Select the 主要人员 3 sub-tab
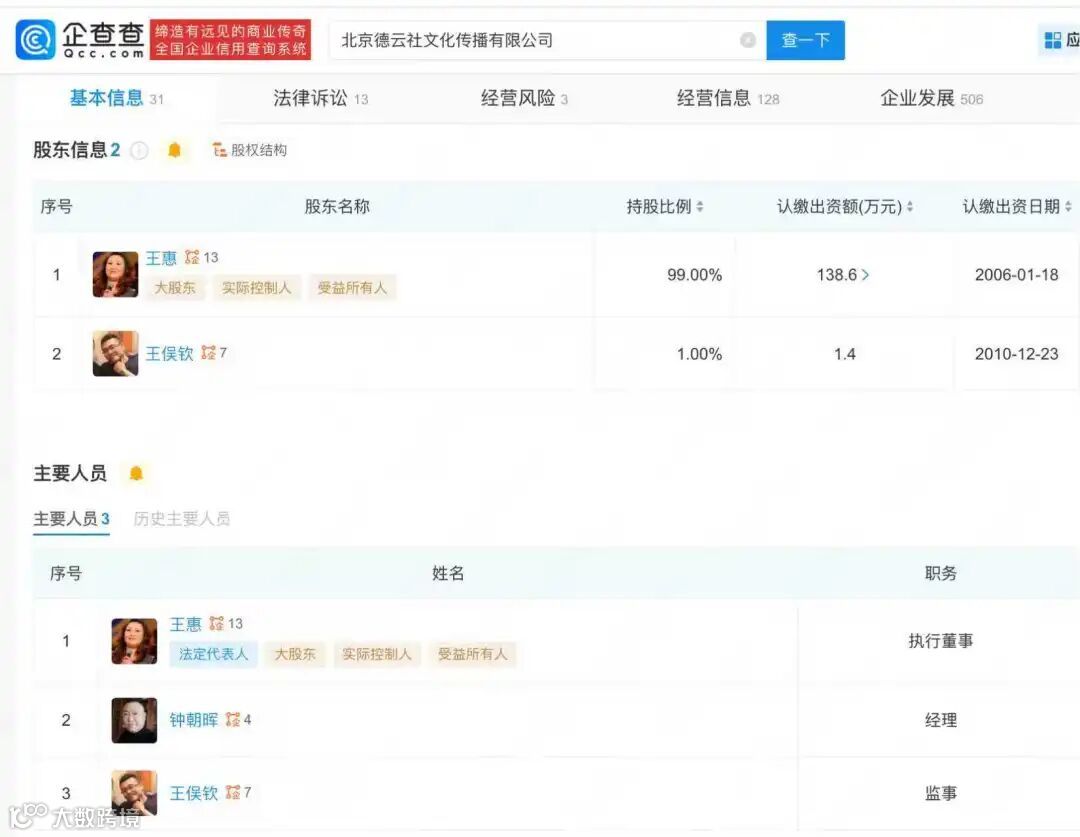The height and width of the screenshot is (837, 1080). (x=72, y=518)
